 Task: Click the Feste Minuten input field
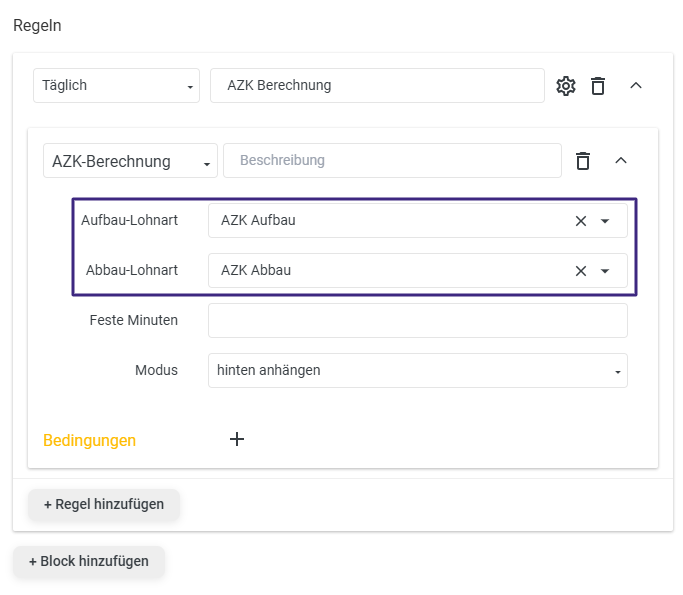click(418, 321)
